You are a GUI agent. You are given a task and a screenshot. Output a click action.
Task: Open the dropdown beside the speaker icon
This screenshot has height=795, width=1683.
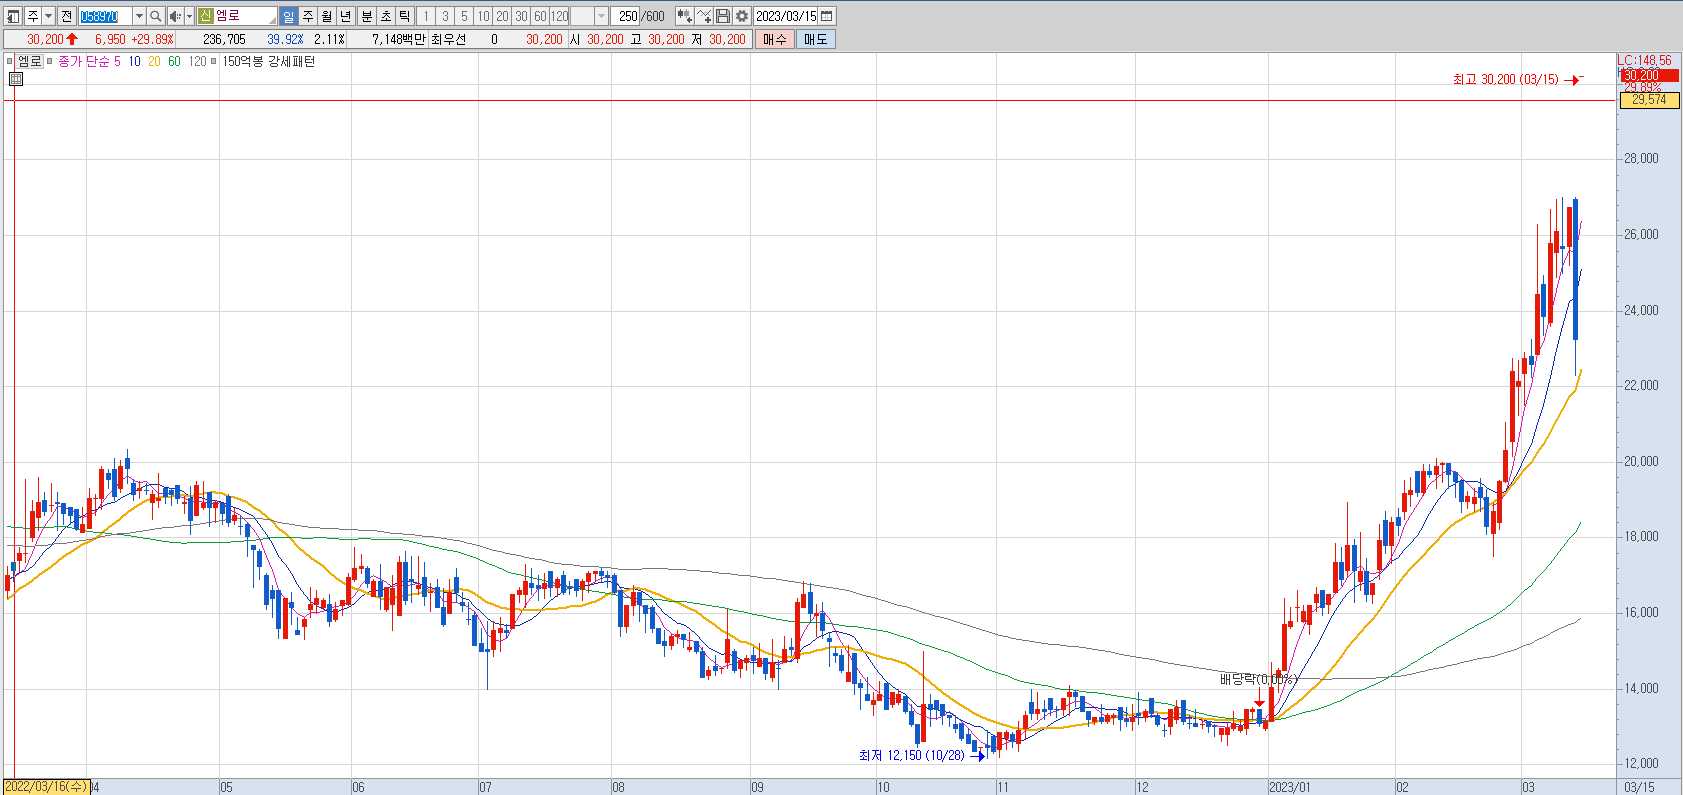189,16
